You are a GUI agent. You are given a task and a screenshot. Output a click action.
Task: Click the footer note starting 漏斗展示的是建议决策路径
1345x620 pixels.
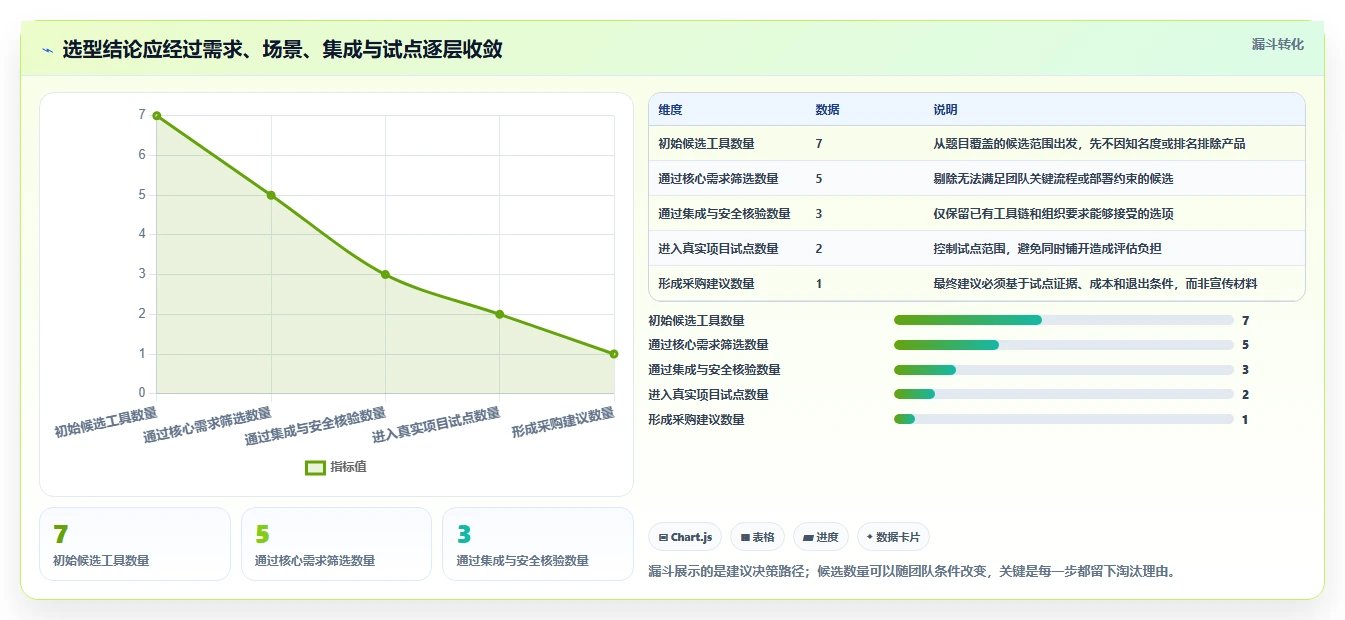click(x=912, y=572)
